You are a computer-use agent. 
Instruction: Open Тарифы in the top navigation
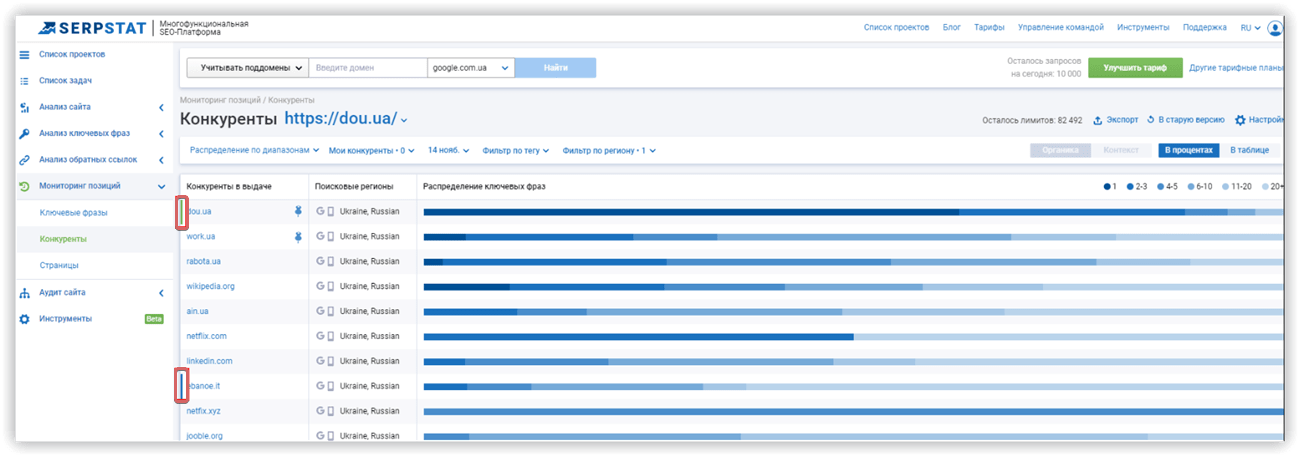coord(989,28)
